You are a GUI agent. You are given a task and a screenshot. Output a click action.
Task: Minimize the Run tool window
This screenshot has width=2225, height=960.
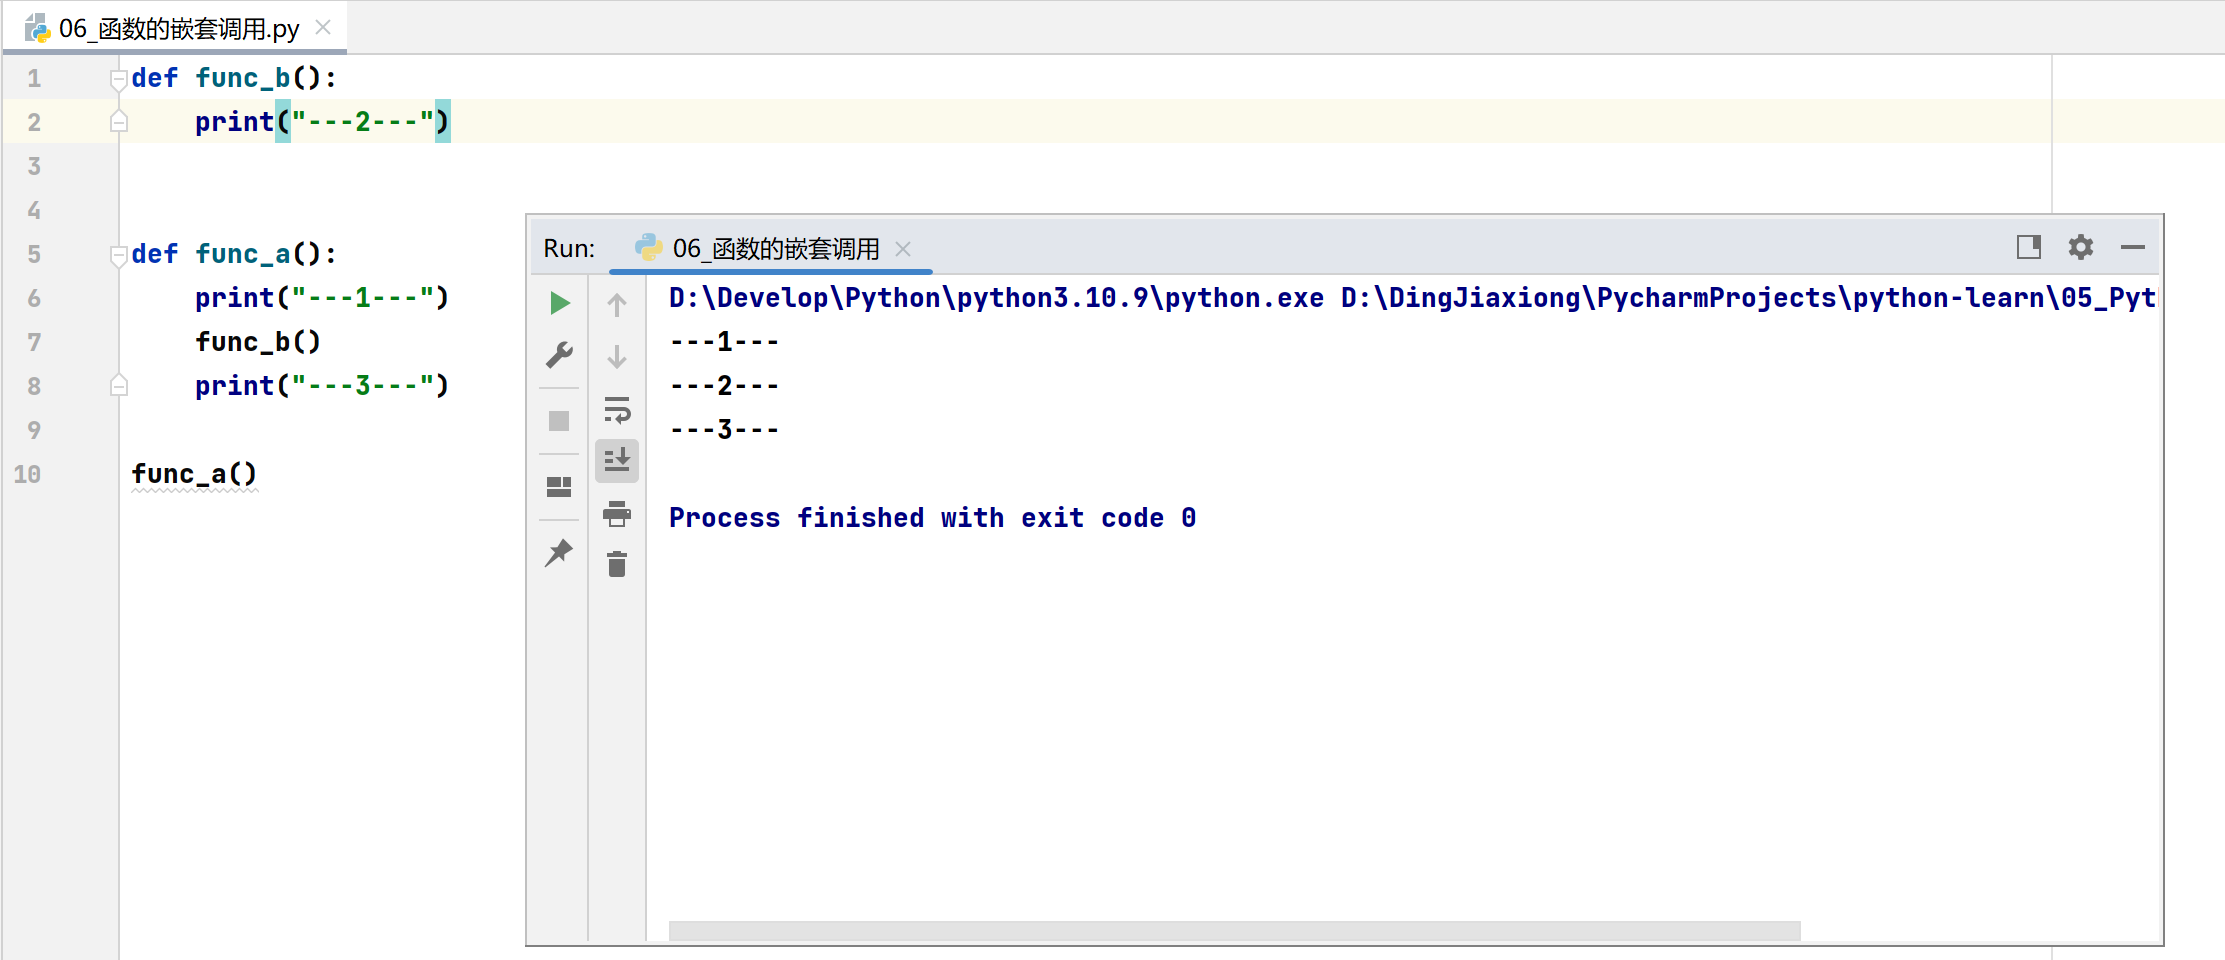pos(2133,247)
